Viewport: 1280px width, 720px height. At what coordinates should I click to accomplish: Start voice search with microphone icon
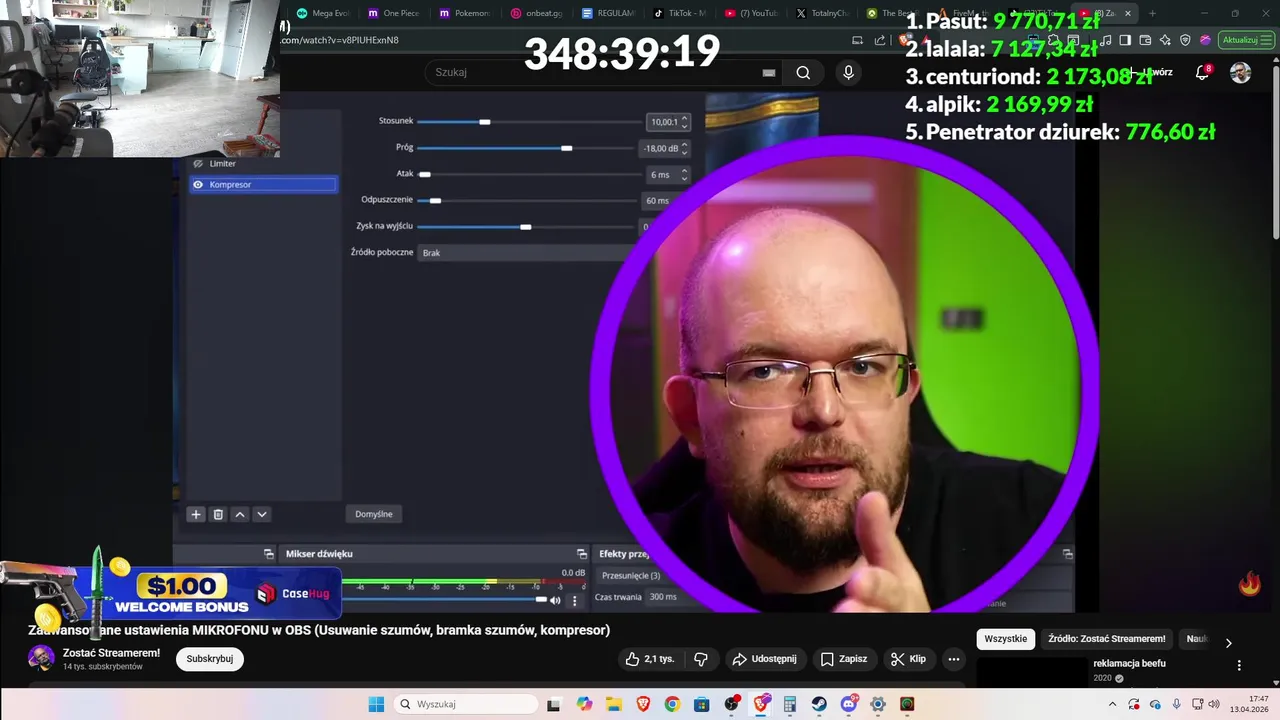(x=848, y=72)
